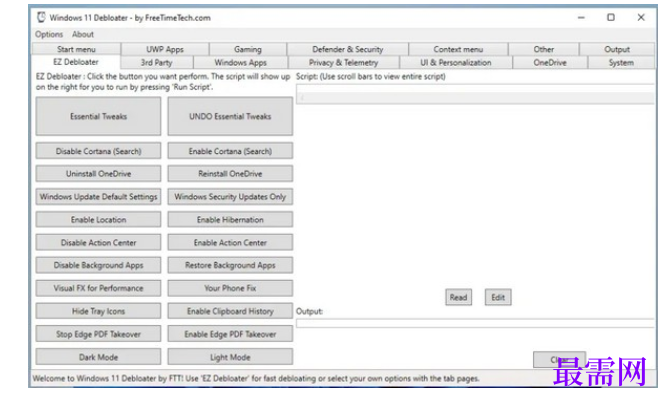Click Disable Cortana (Search)

pyautogui.click(x=98, y=151)
